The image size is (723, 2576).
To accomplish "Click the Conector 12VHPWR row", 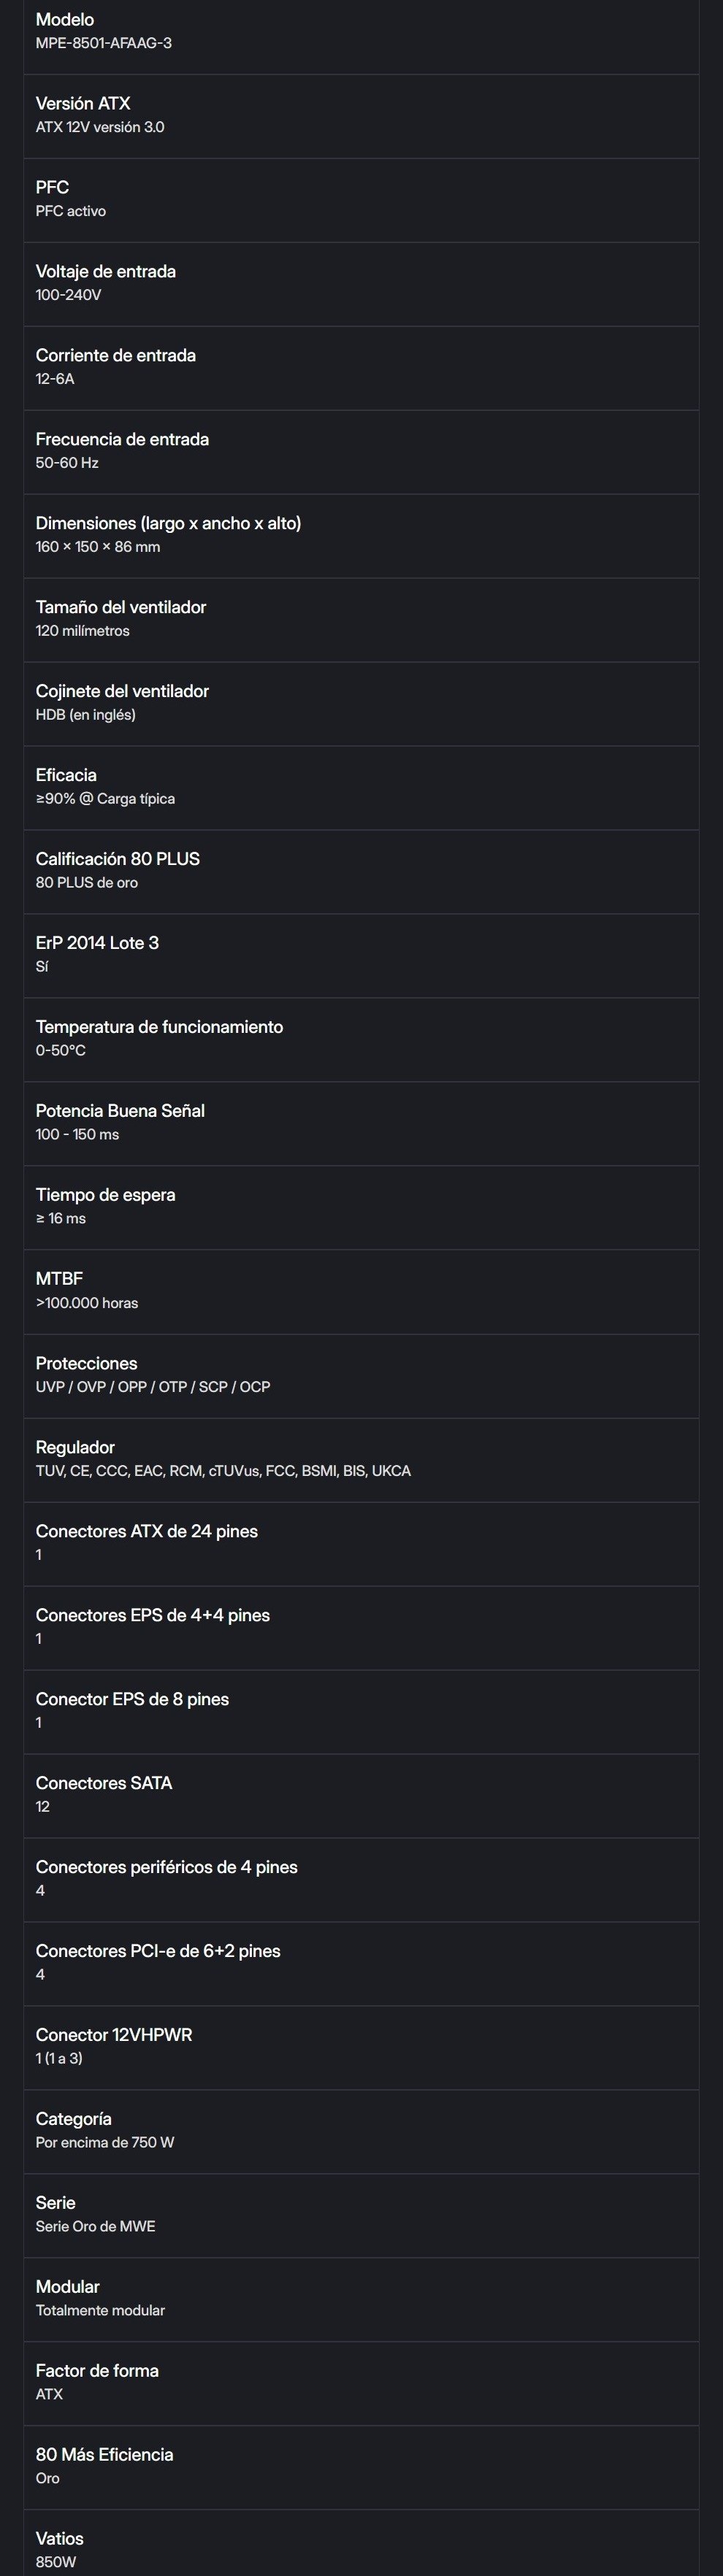I will [361, 2048].
